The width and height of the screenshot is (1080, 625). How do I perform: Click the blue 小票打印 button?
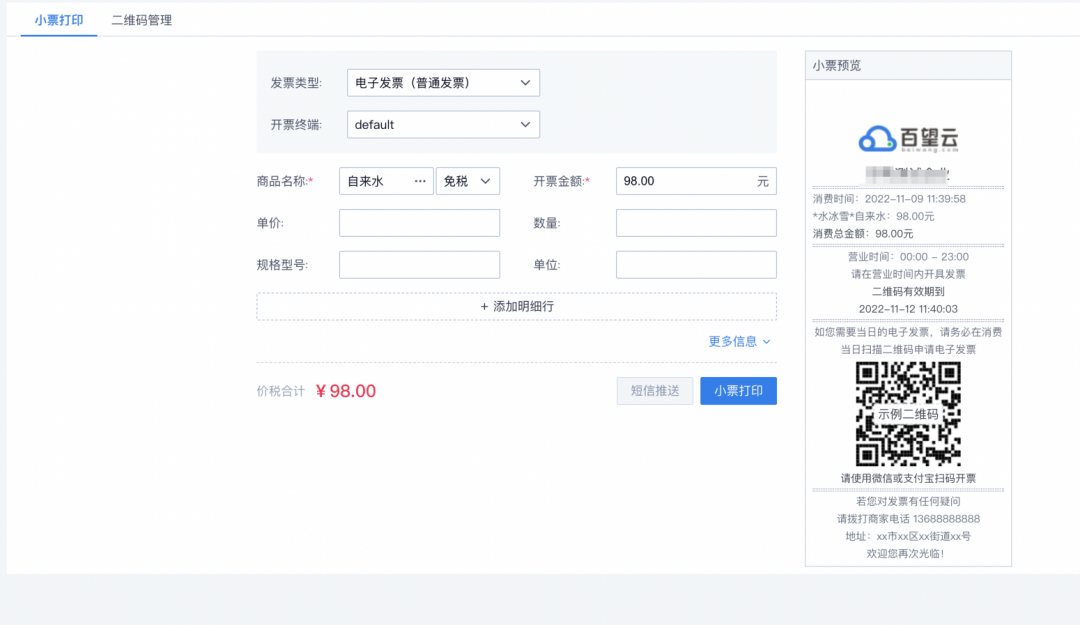(738, 391)
